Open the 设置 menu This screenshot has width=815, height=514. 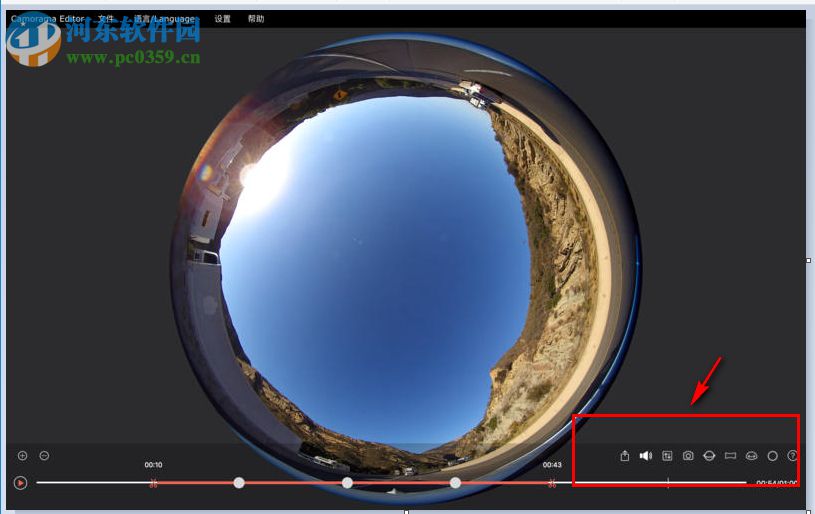[x=222, y=19]
